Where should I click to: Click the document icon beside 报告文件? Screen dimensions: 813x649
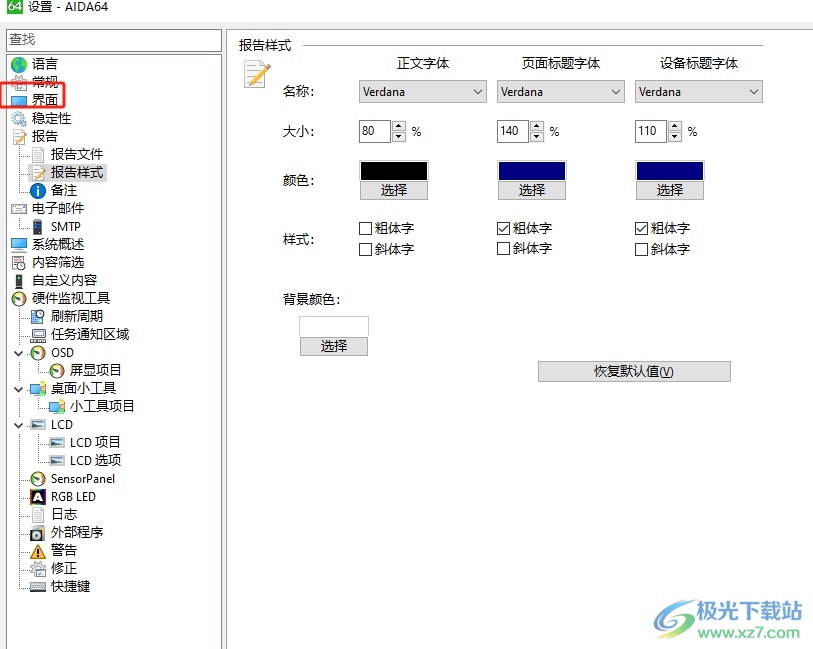[x=38, y=154]
